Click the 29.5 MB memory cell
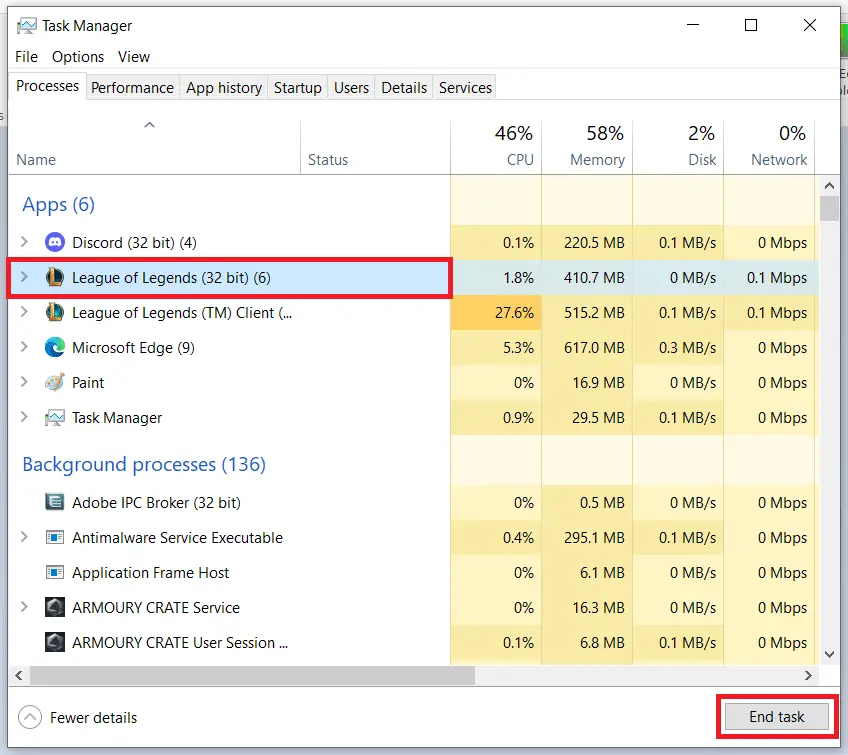The image size is (848, 755). coord(587,418)
